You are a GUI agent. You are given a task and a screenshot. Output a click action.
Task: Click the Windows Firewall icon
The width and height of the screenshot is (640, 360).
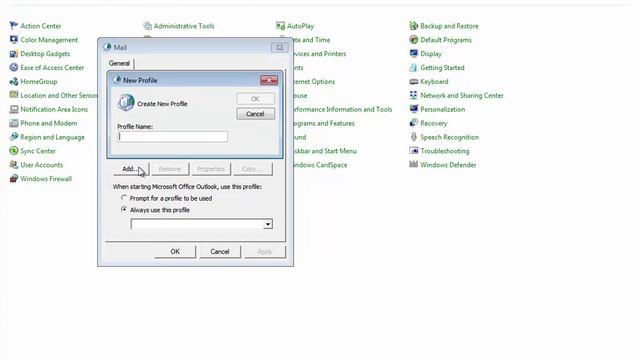13,178
